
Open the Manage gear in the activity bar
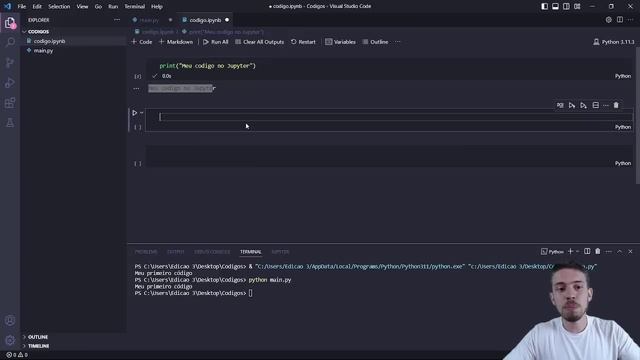10,340
